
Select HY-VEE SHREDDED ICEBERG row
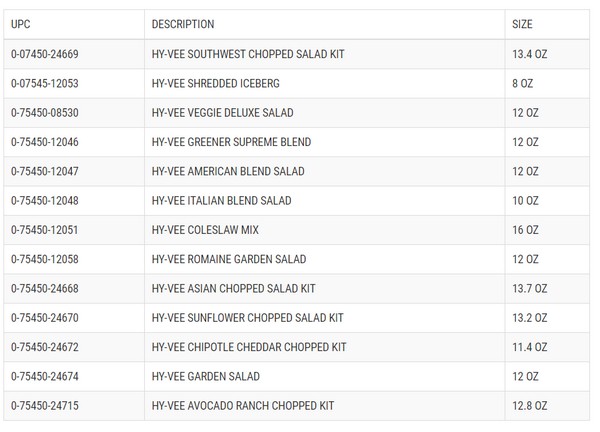click(215, 83)
